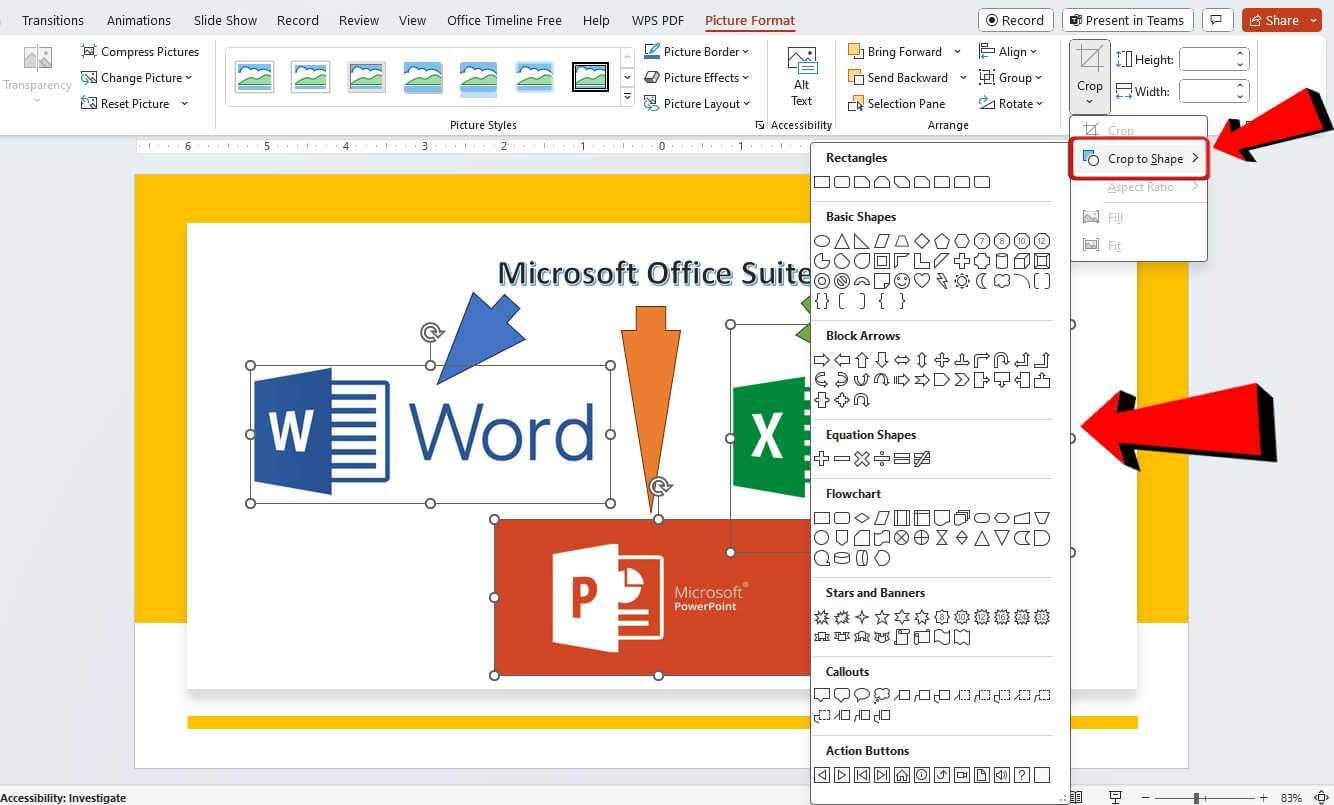The height and width of the screenshot is (805, 1334).
Task: Open the Office Timeline Free tab
Action: tap(504, 20)
